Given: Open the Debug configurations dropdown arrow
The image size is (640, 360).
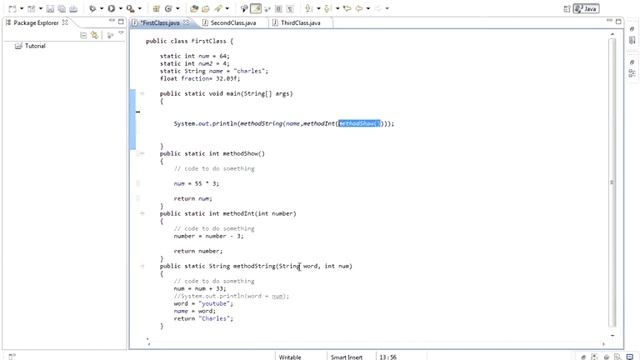Looking at the screenshot, I should [x=101, y=9].
